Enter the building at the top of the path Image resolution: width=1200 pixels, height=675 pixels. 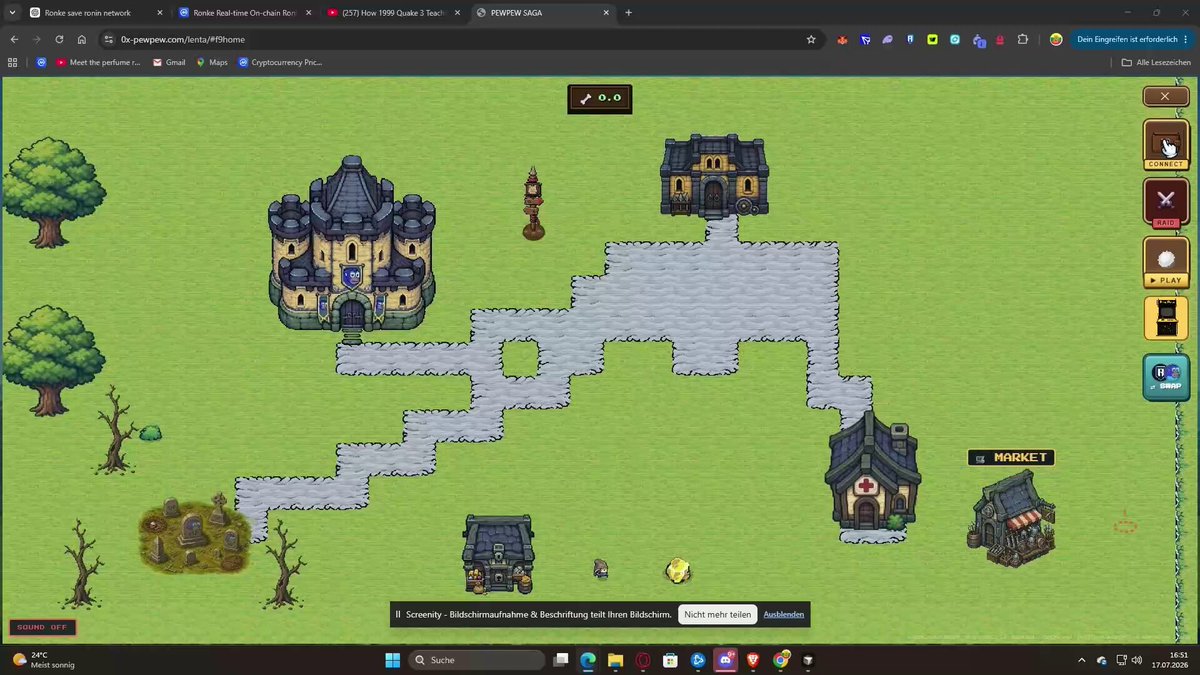714,176
